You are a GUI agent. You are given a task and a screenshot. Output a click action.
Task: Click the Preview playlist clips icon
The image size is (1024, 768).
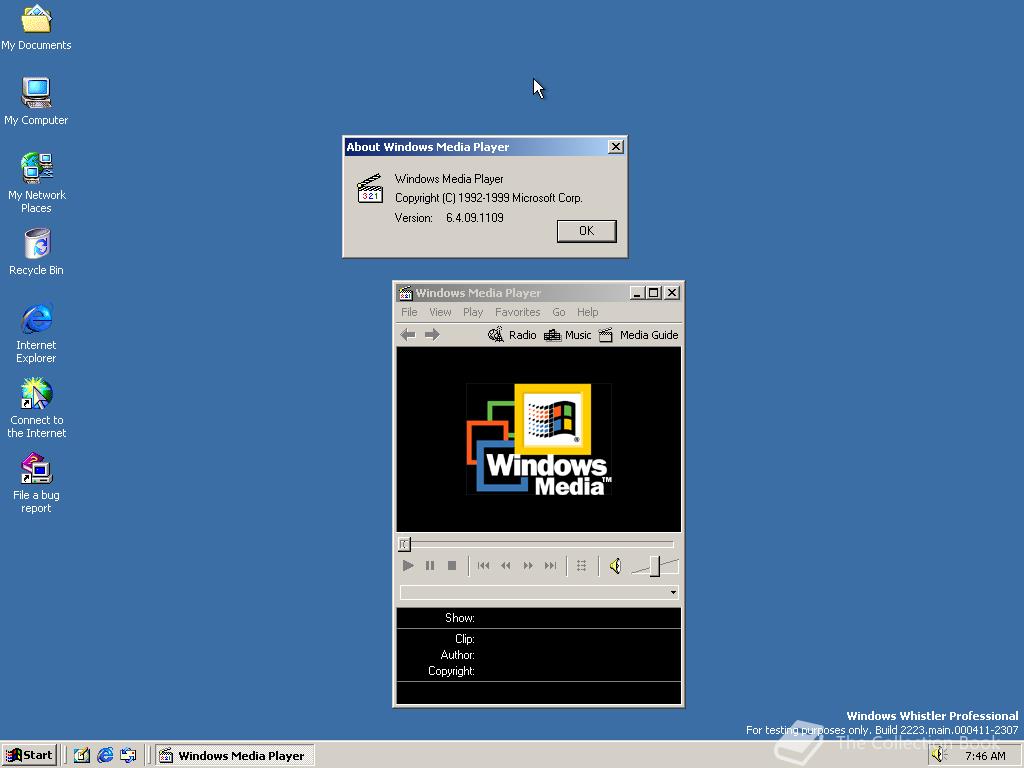click(x=581, y=566)
